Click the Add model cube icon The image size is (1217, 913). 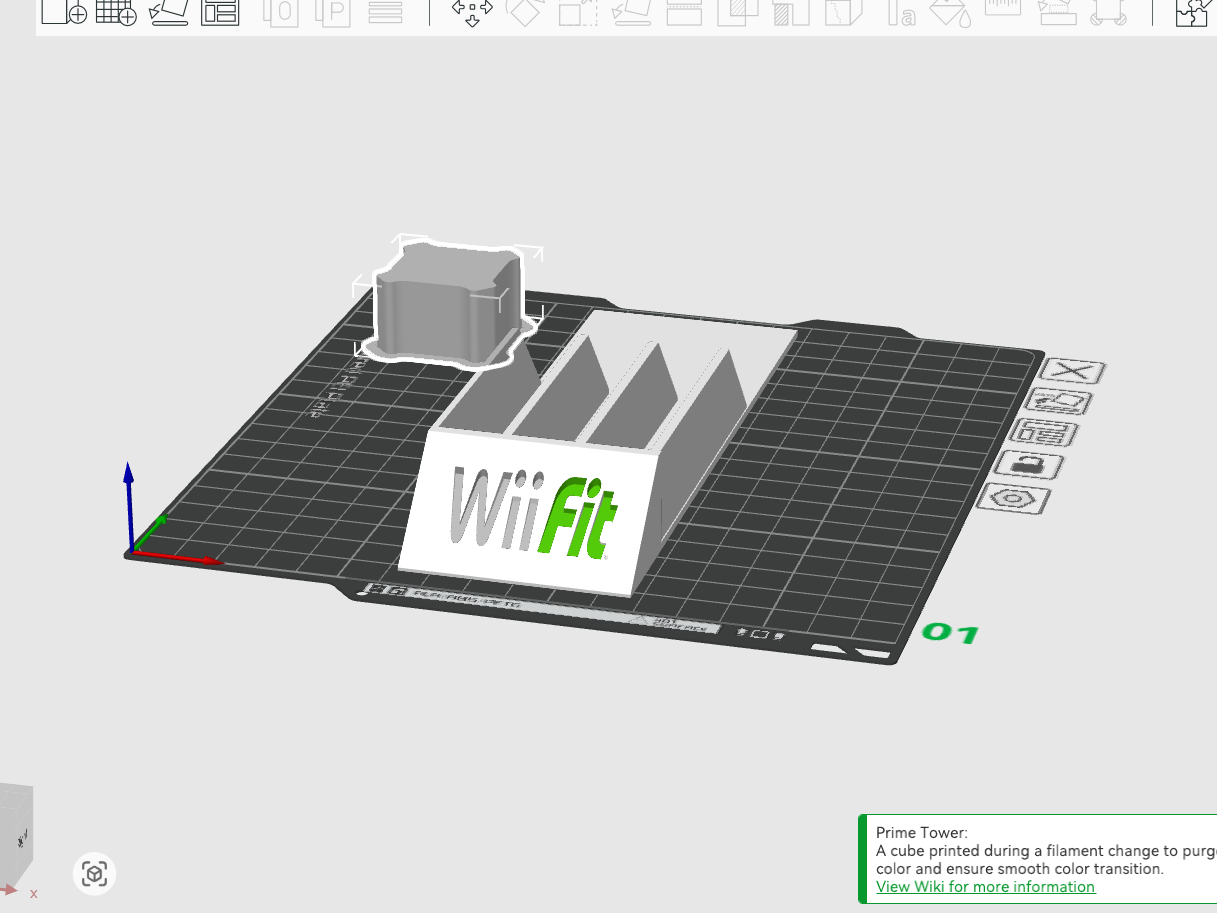click(65, 12)
